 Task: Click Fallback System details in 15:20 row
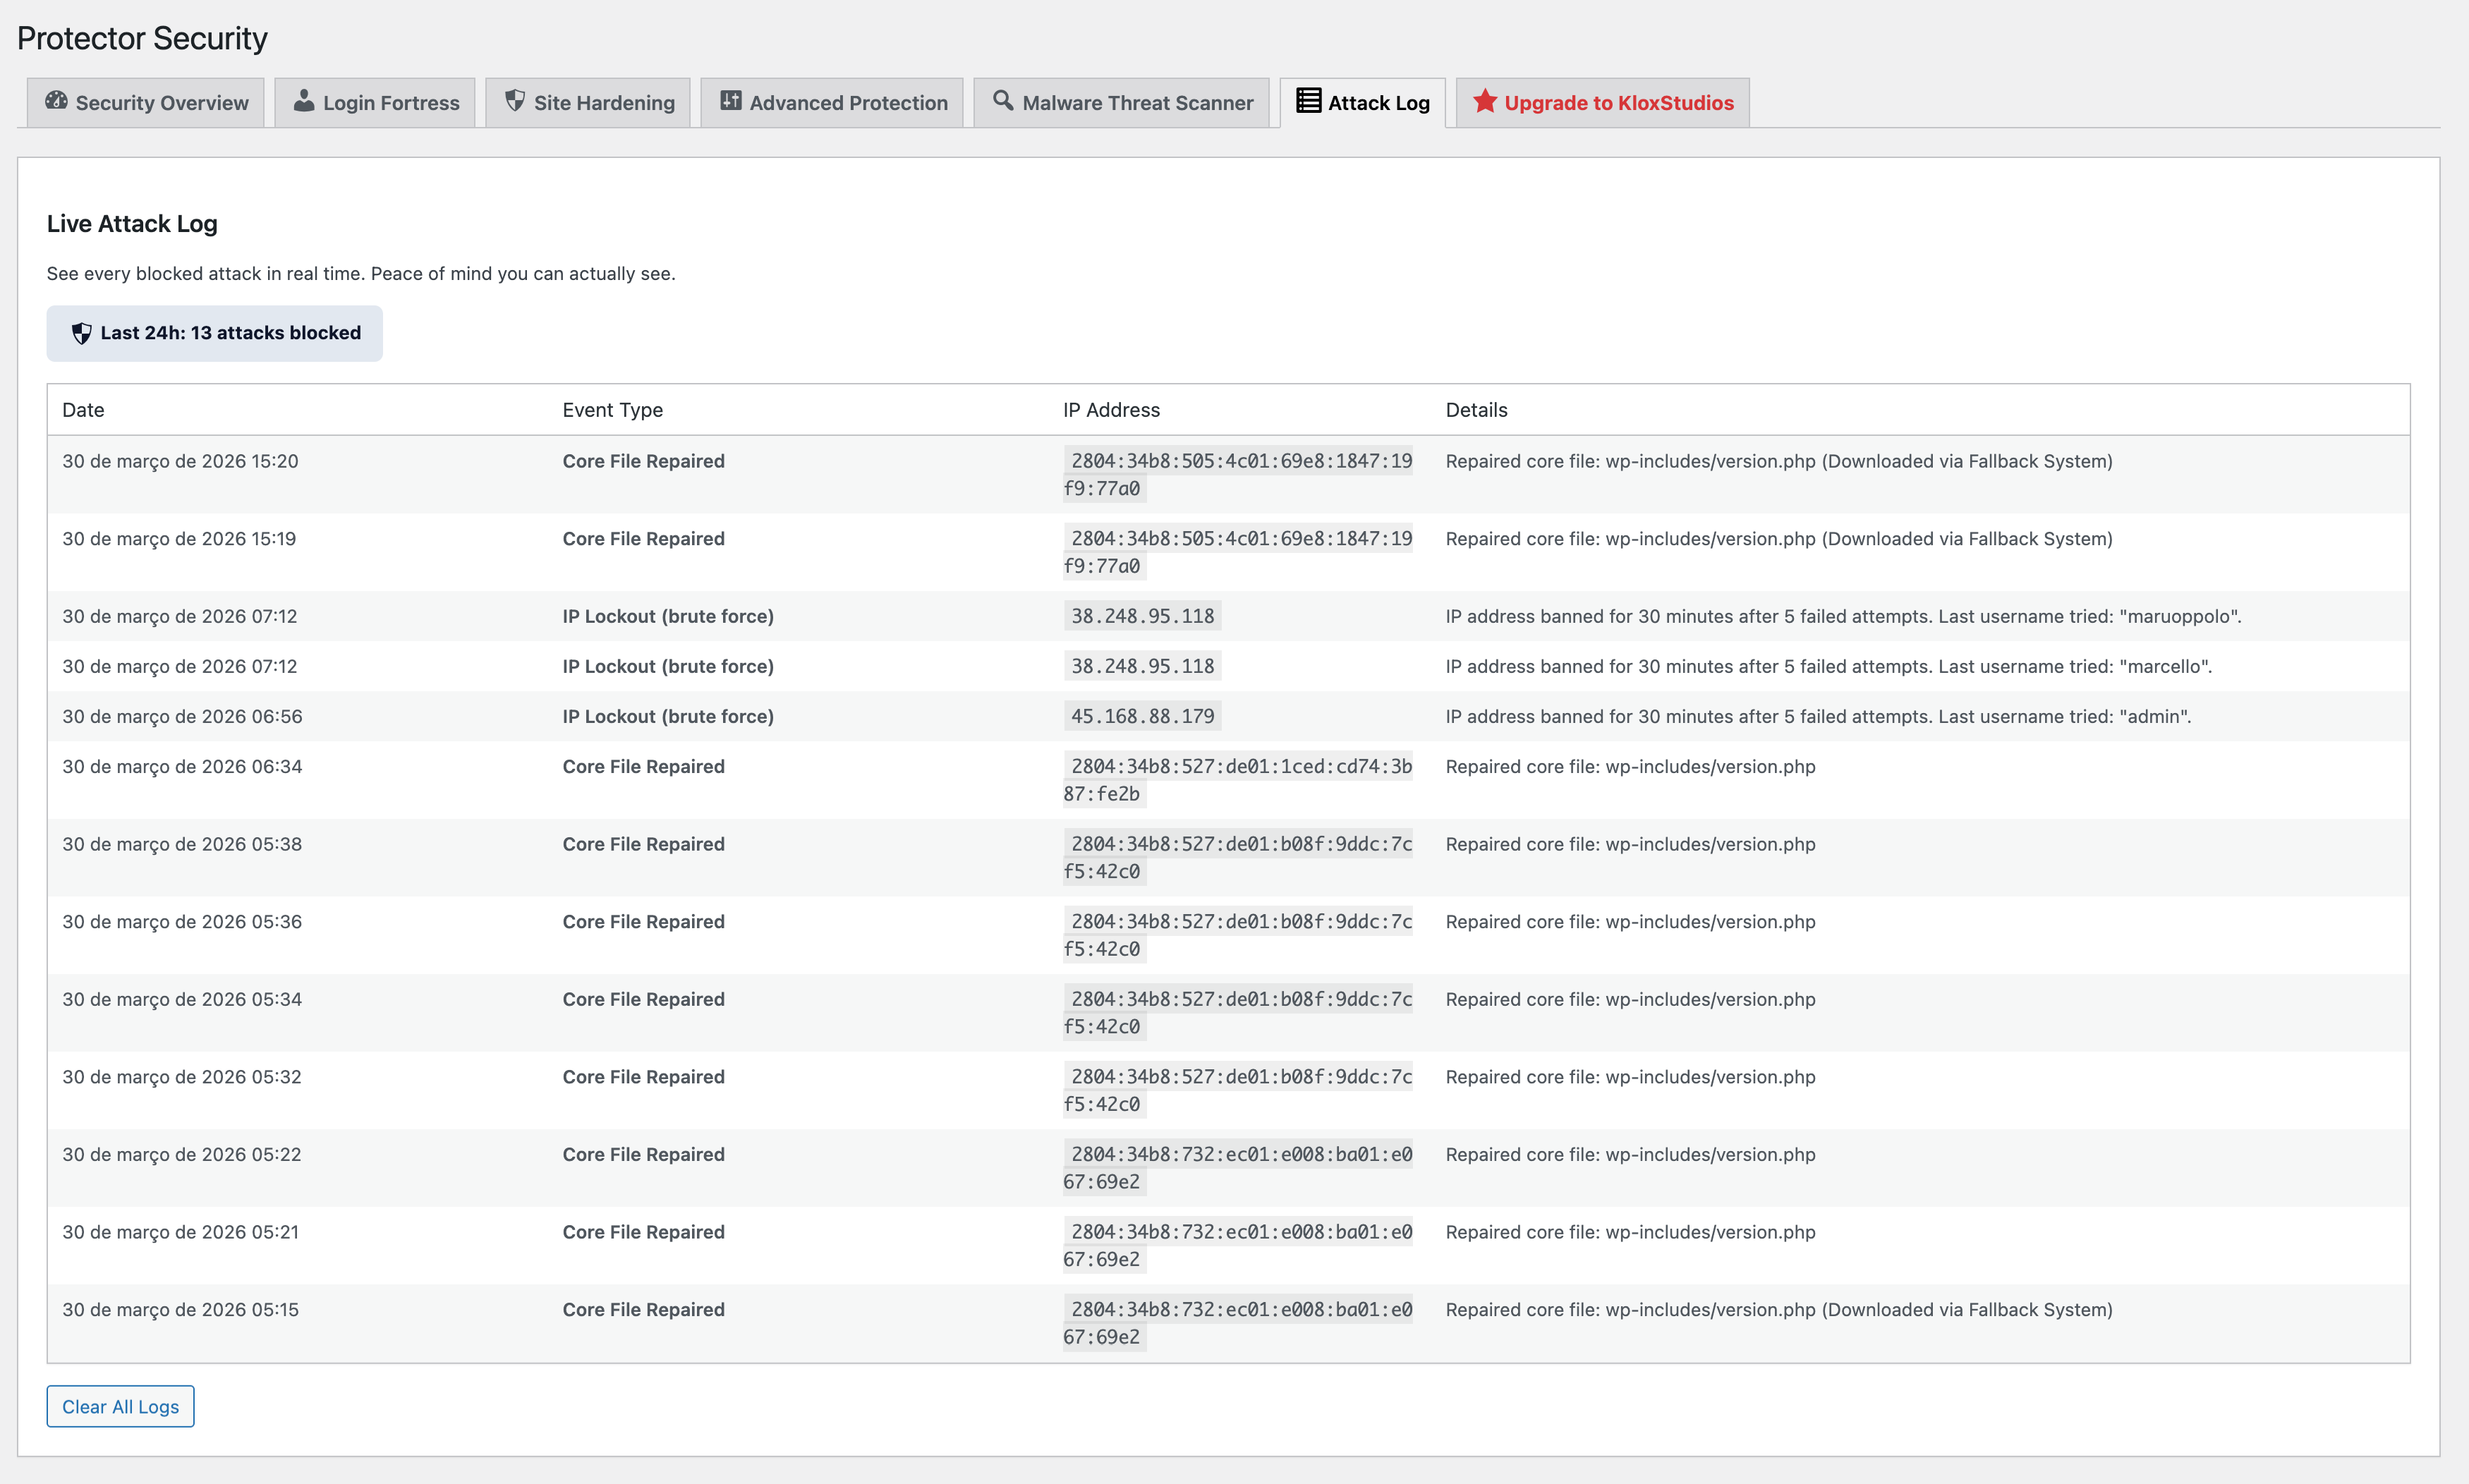pos(1779,461)
